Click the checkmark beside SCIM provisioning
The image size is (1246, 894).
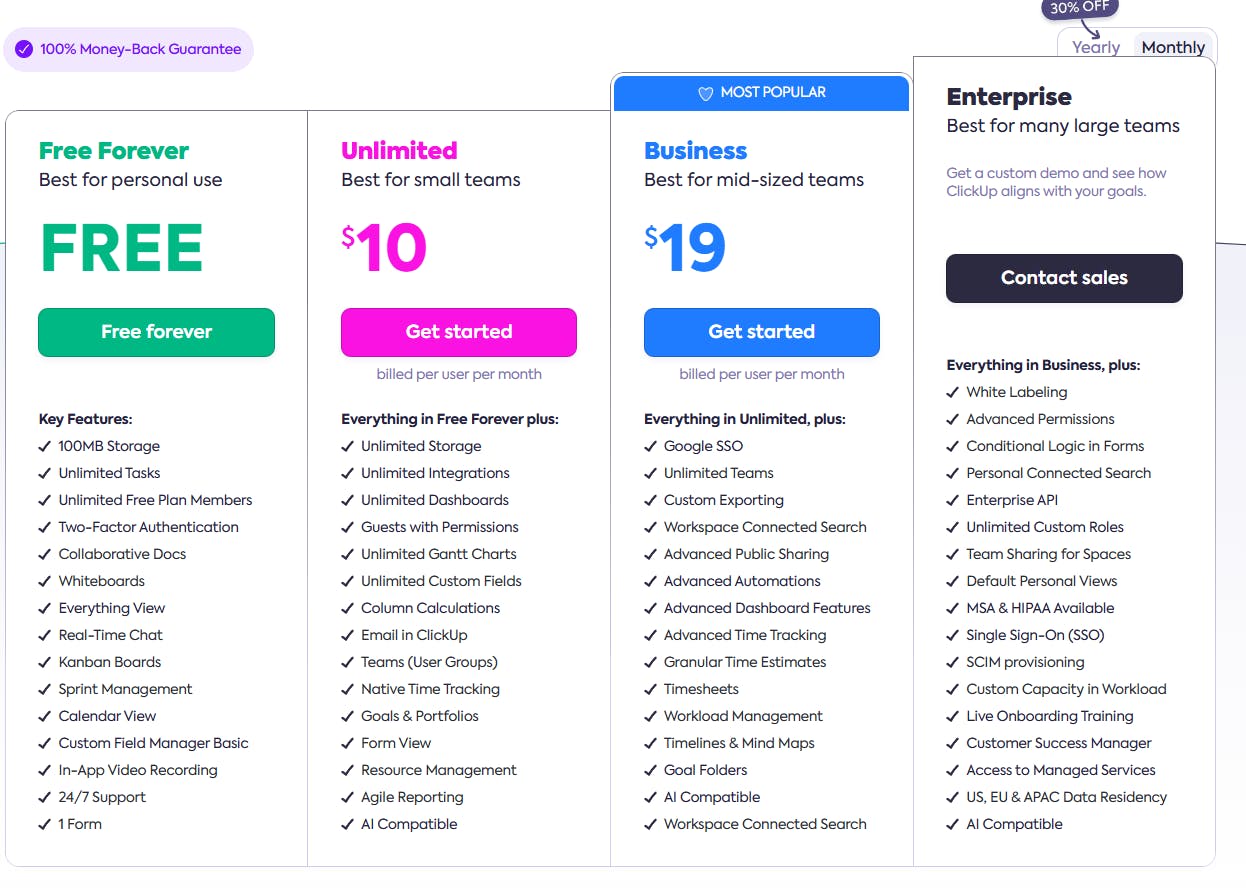point(952,662)
